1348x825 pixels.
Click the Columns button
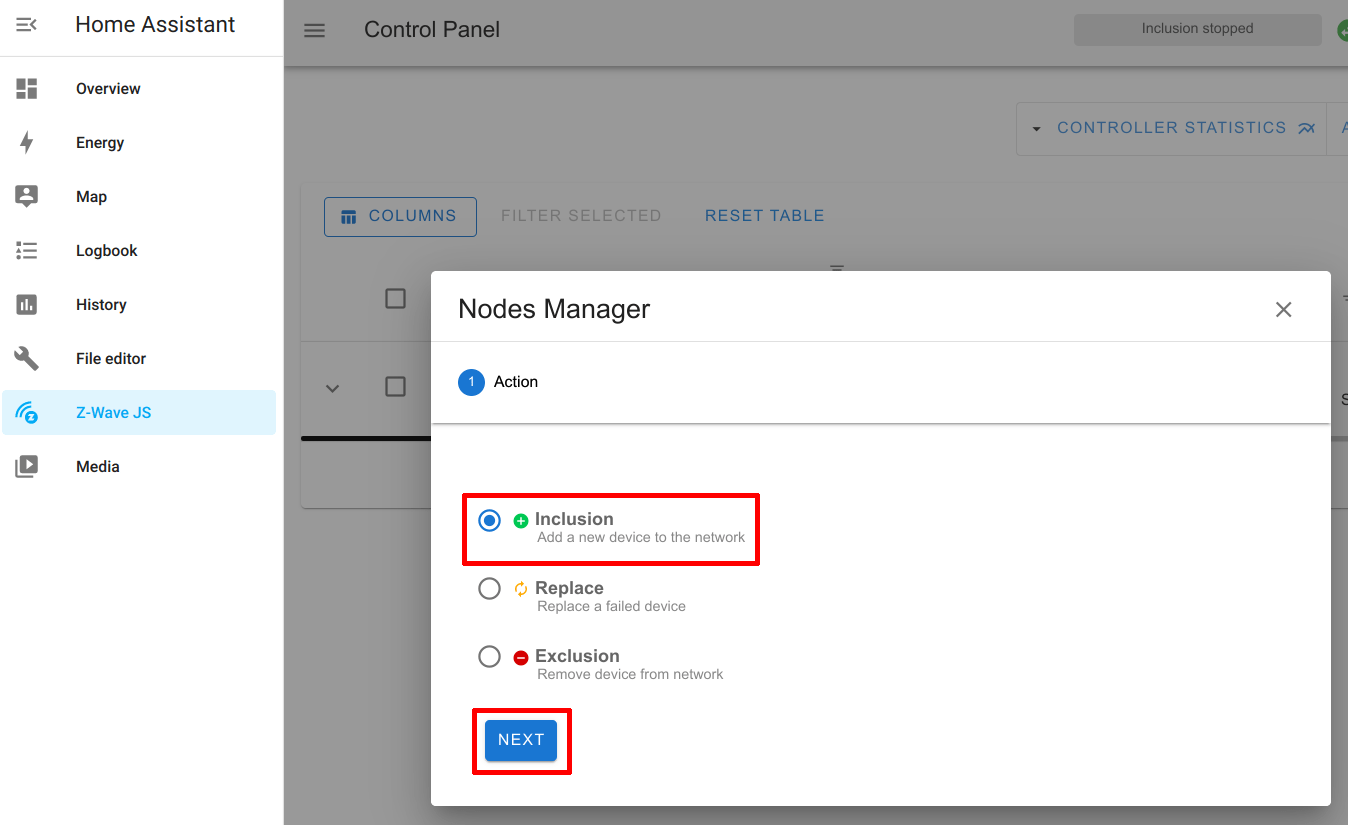(400, 216)
